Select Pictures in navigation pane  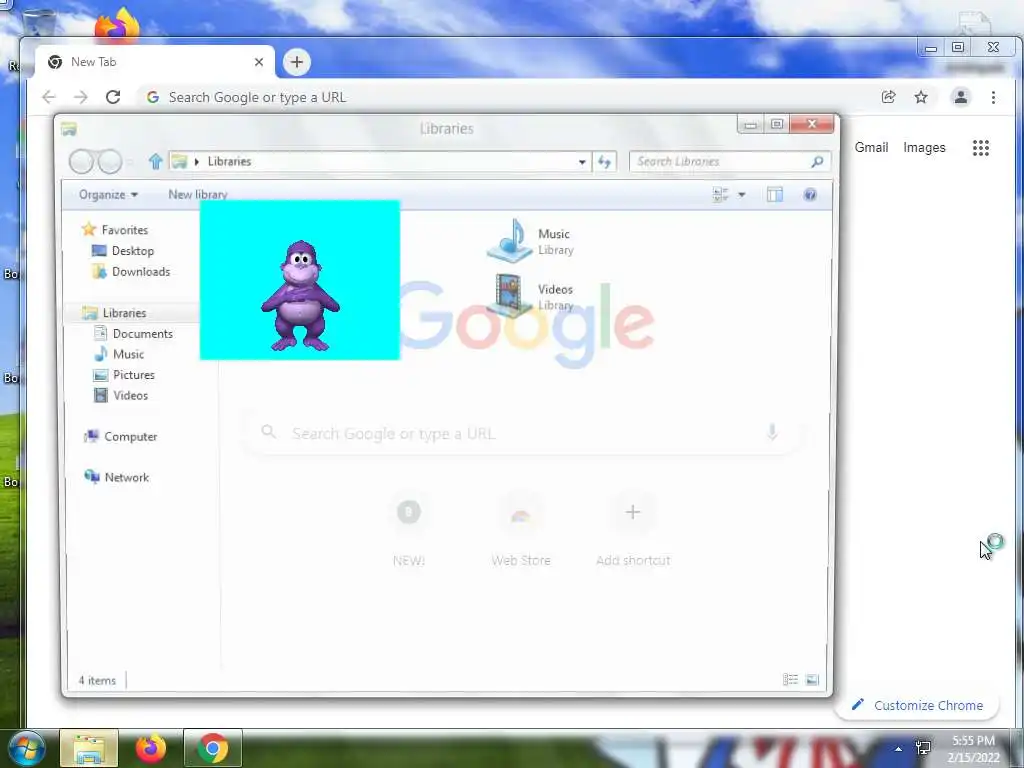click(x=124, y=375)
